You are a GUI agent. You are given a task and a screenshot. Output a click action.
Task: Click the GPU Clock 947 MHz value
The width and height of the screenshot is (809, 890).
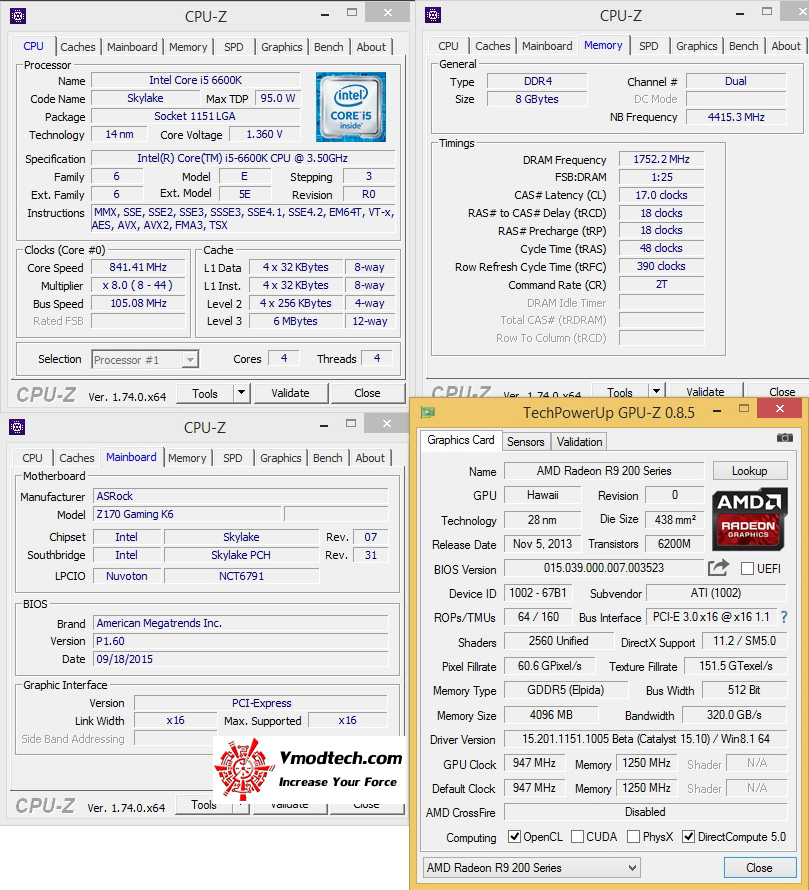(x=534, y=763)
